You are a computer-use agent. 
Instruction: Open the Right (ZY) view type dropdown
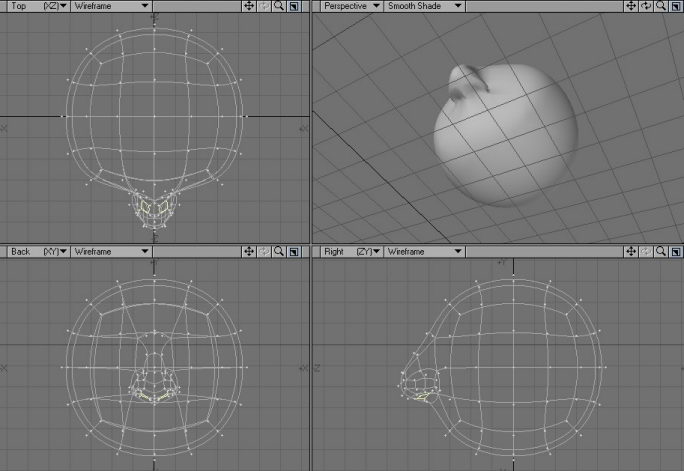coord(351,252)
